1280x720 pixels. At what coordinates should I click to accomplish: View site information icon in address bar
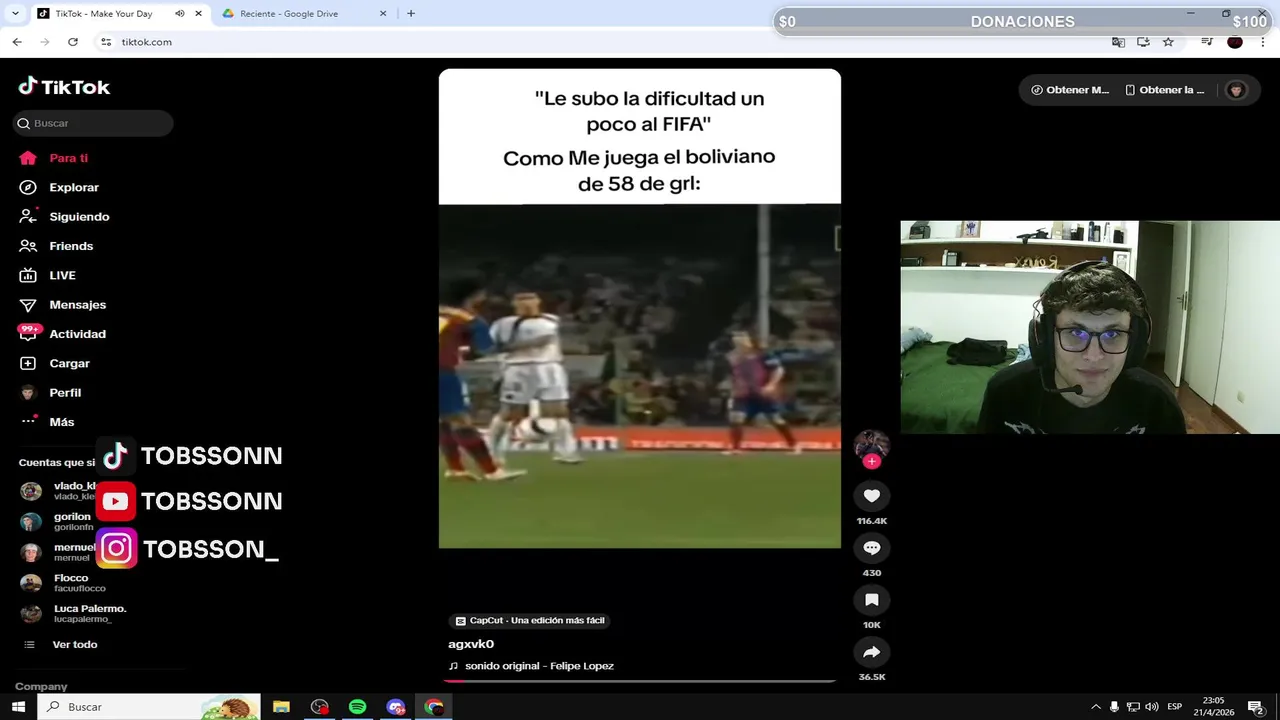coord(106,42)
